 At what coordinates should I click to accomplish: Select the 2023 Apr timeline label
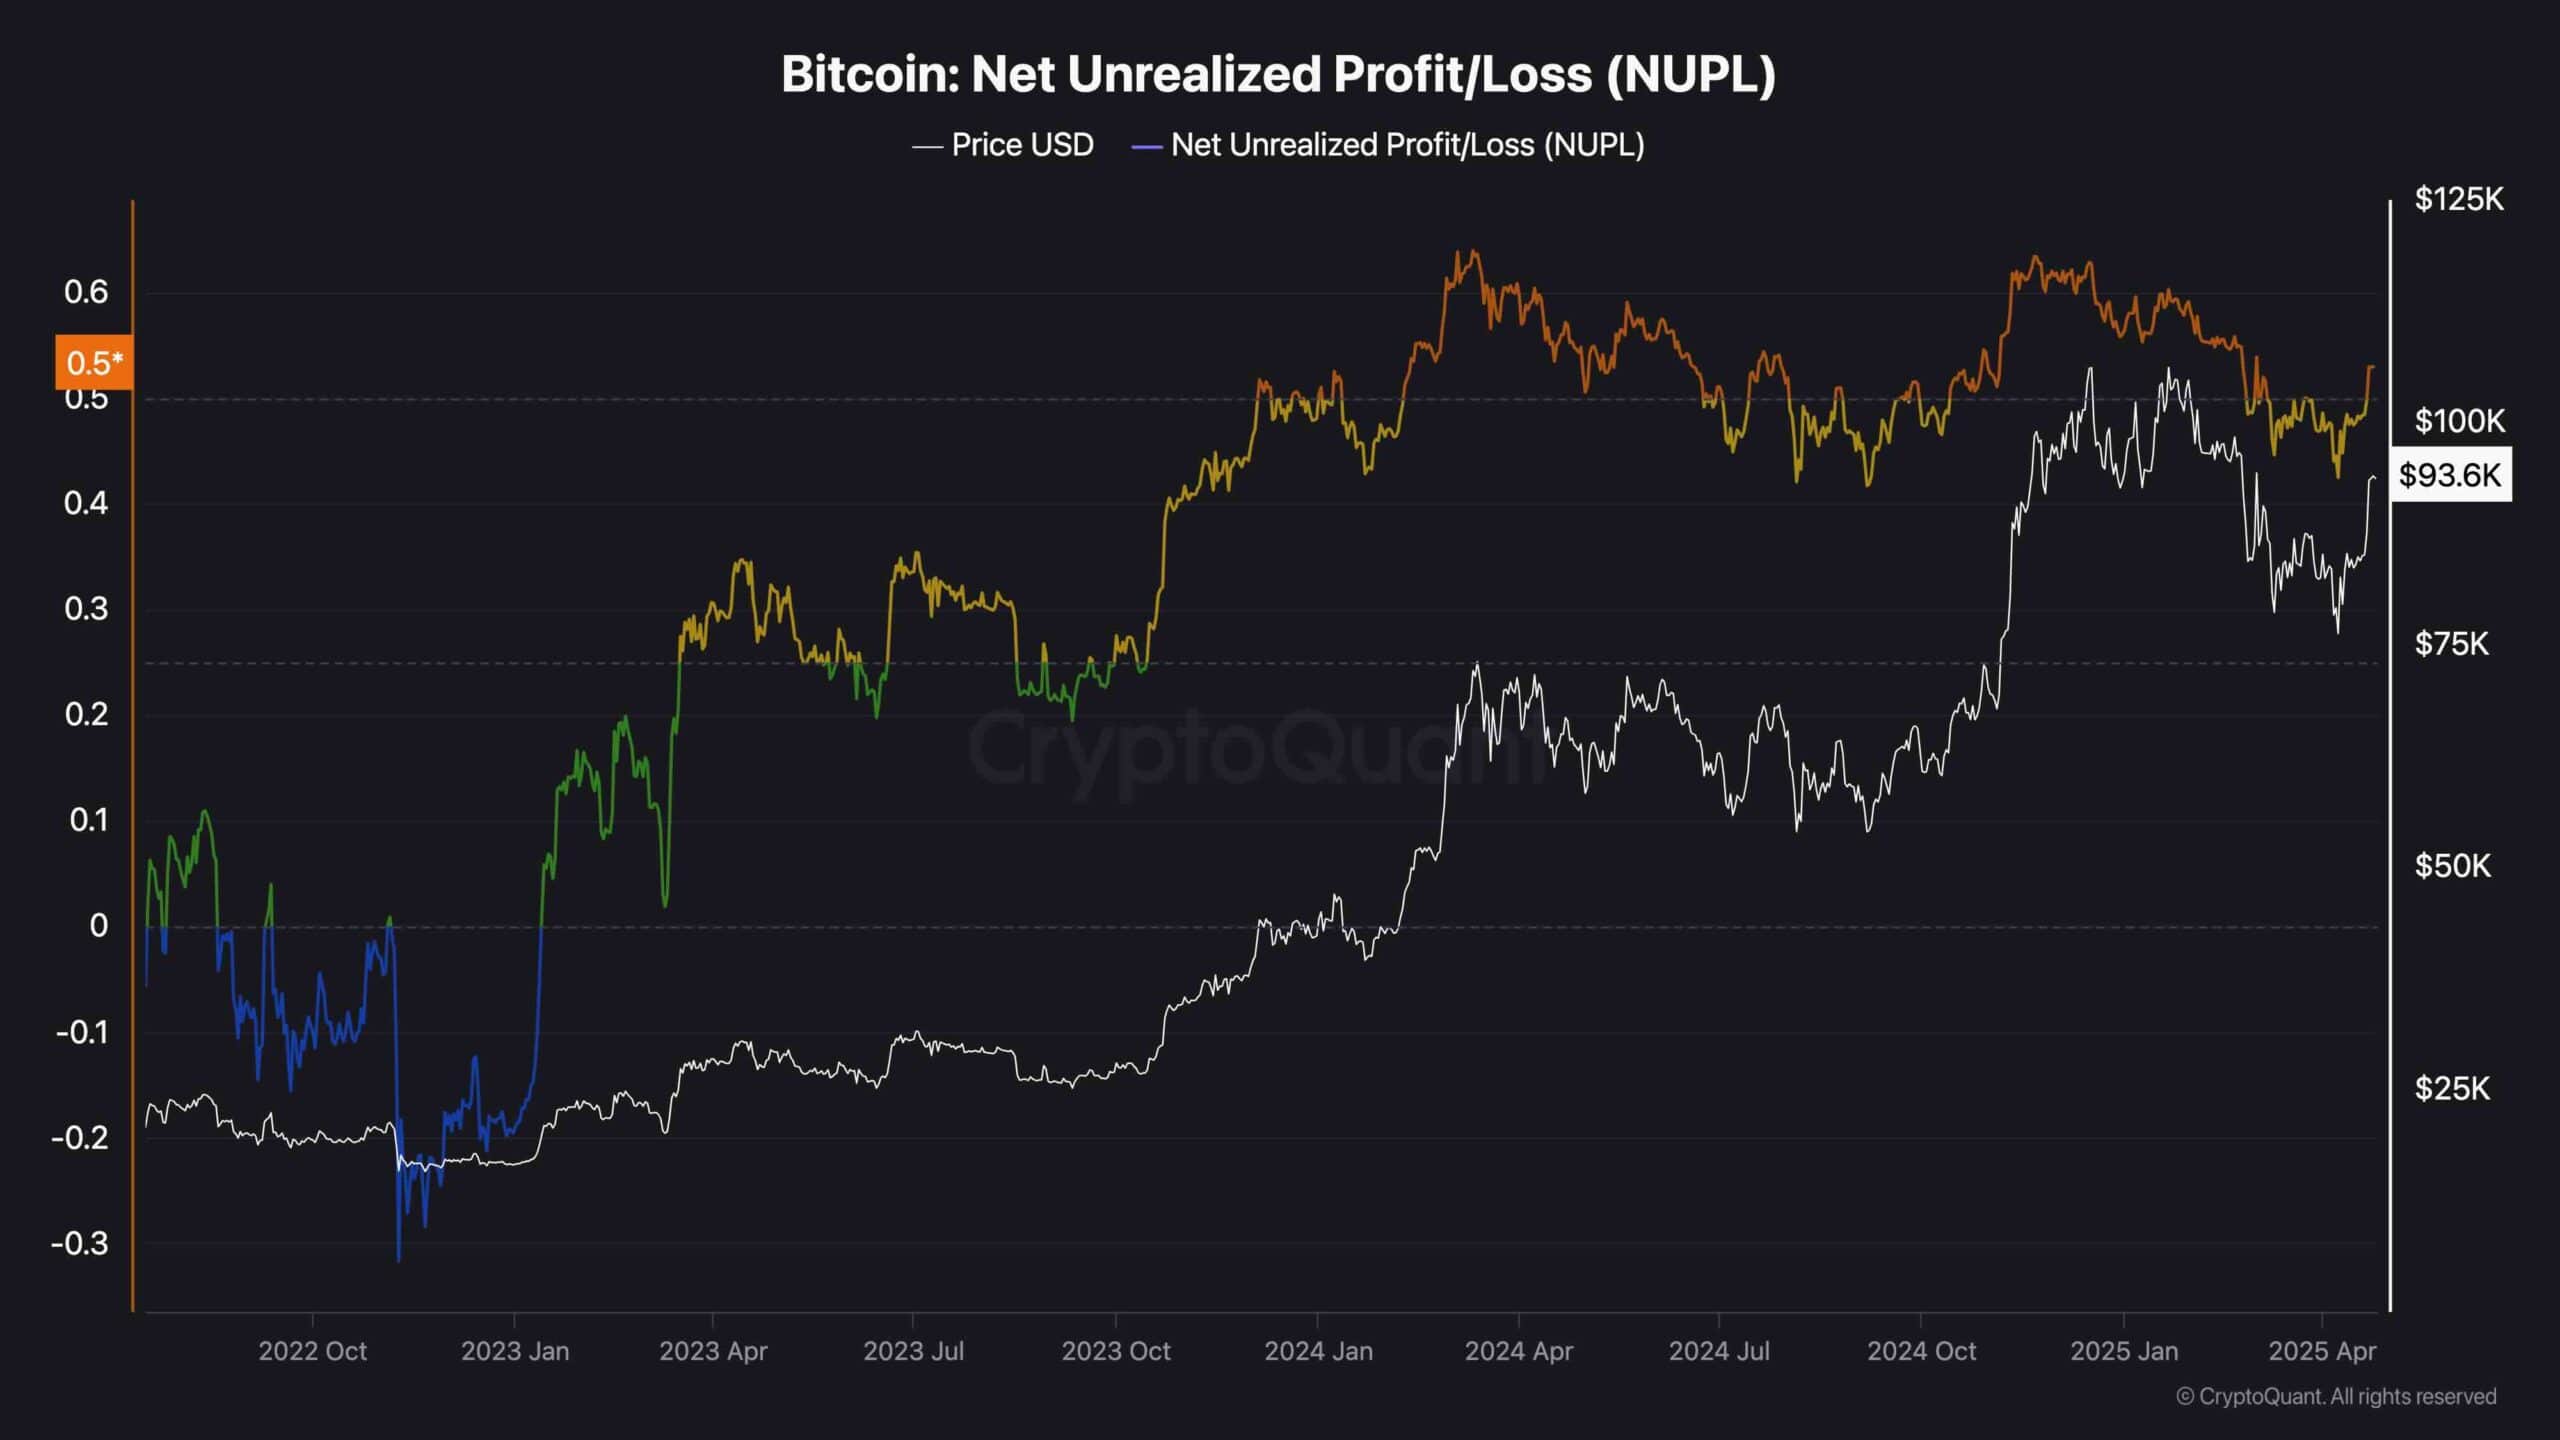(713, 1351)
